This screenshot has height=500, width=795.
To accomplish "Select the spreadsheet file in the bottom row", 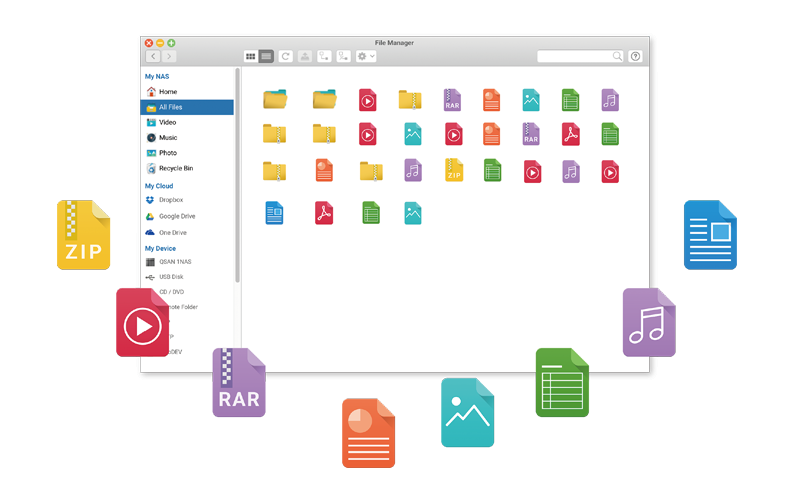I will [371, 213].
